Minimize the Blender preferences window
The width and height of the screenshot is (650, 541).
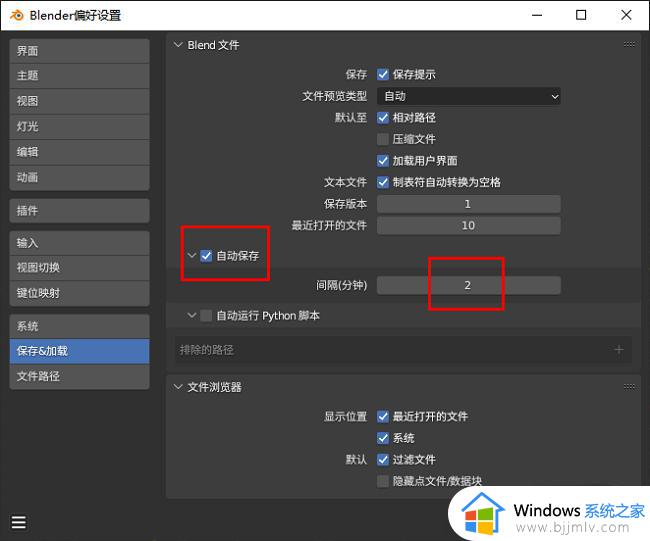[x=537, y=15]
